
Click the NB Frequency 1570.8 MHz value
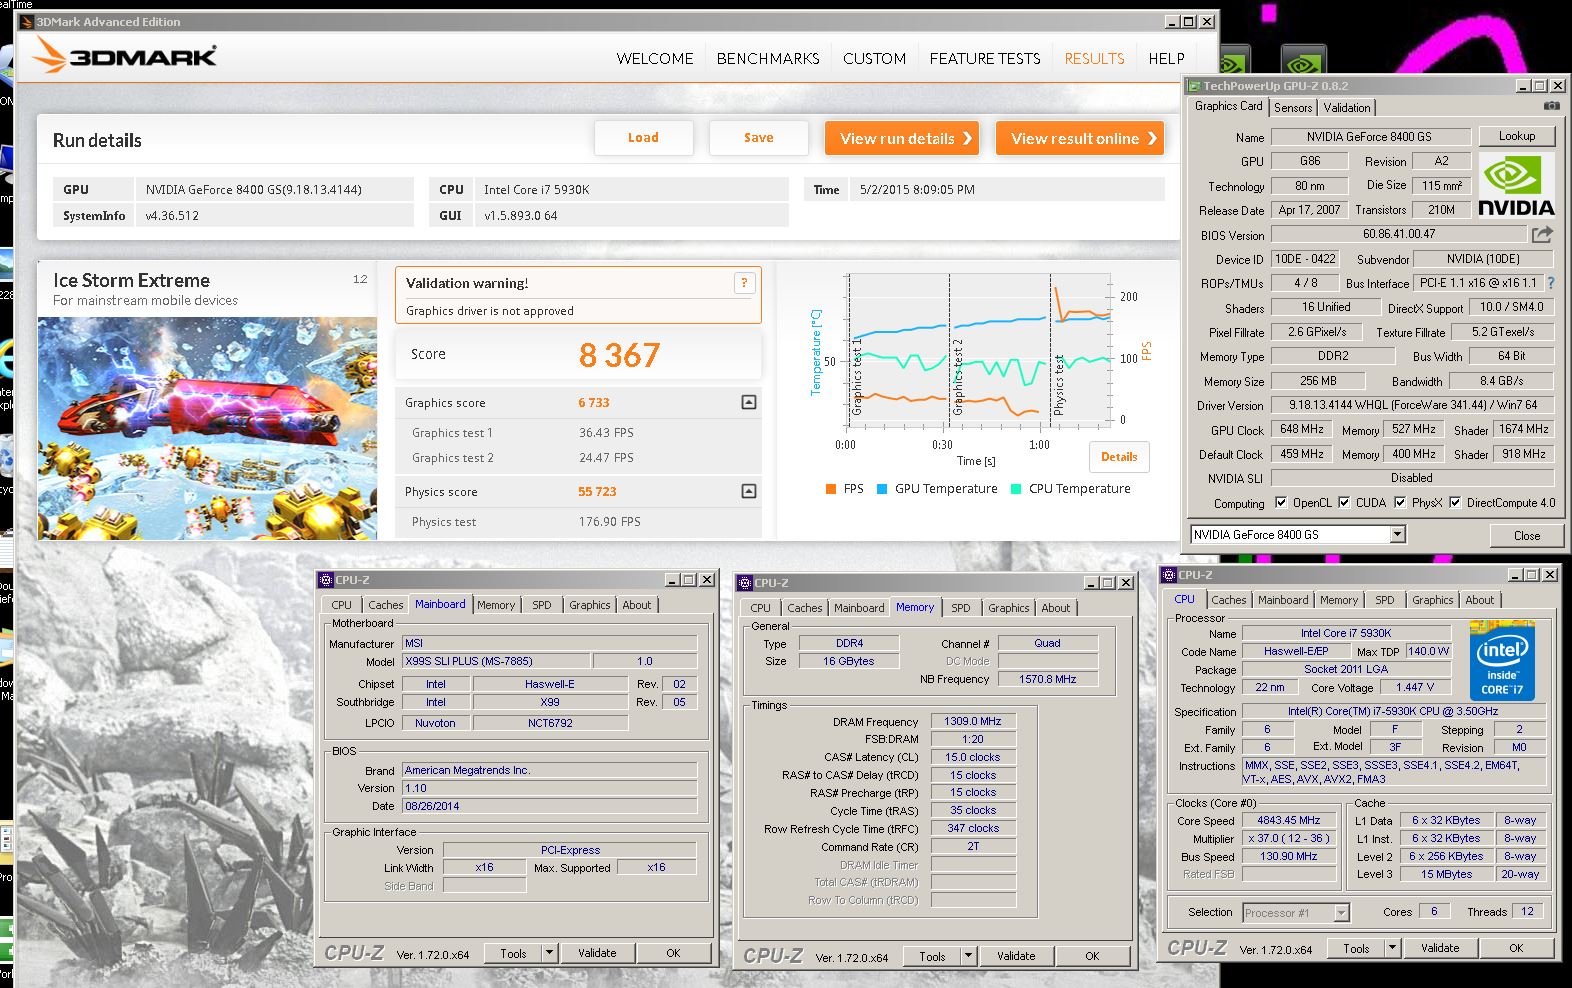pos(1048,679)
